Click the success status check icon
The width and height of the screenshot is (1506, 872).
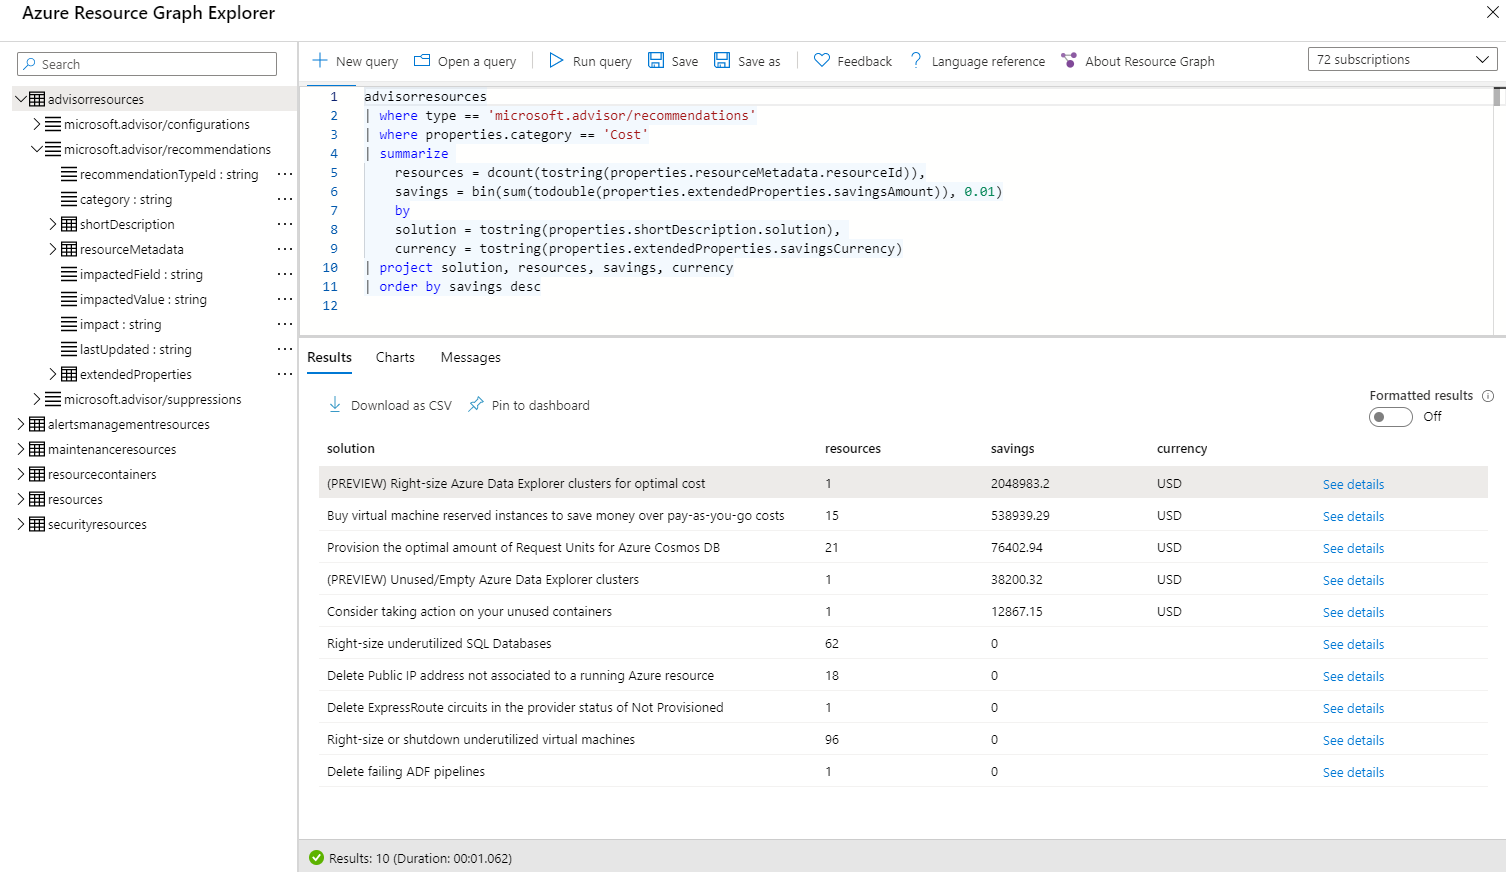point(316,857)
